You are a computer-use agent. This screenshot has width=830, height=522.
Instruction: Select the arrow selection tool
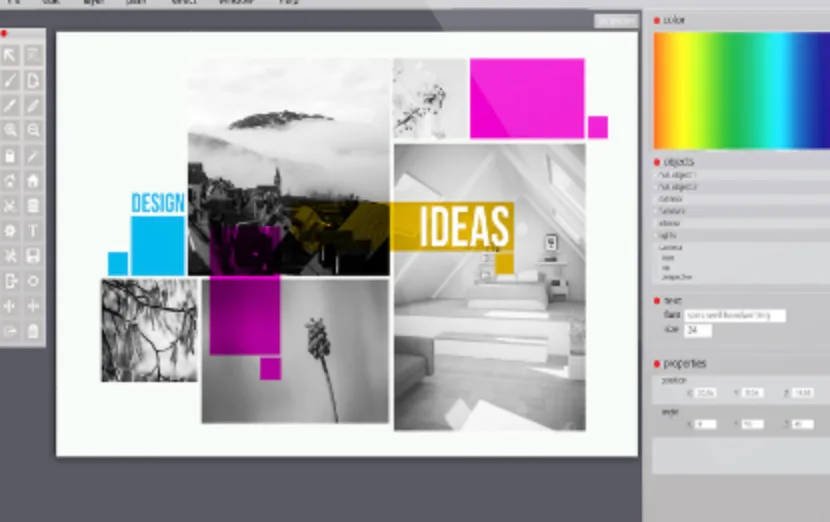click(x=10, y=55)
